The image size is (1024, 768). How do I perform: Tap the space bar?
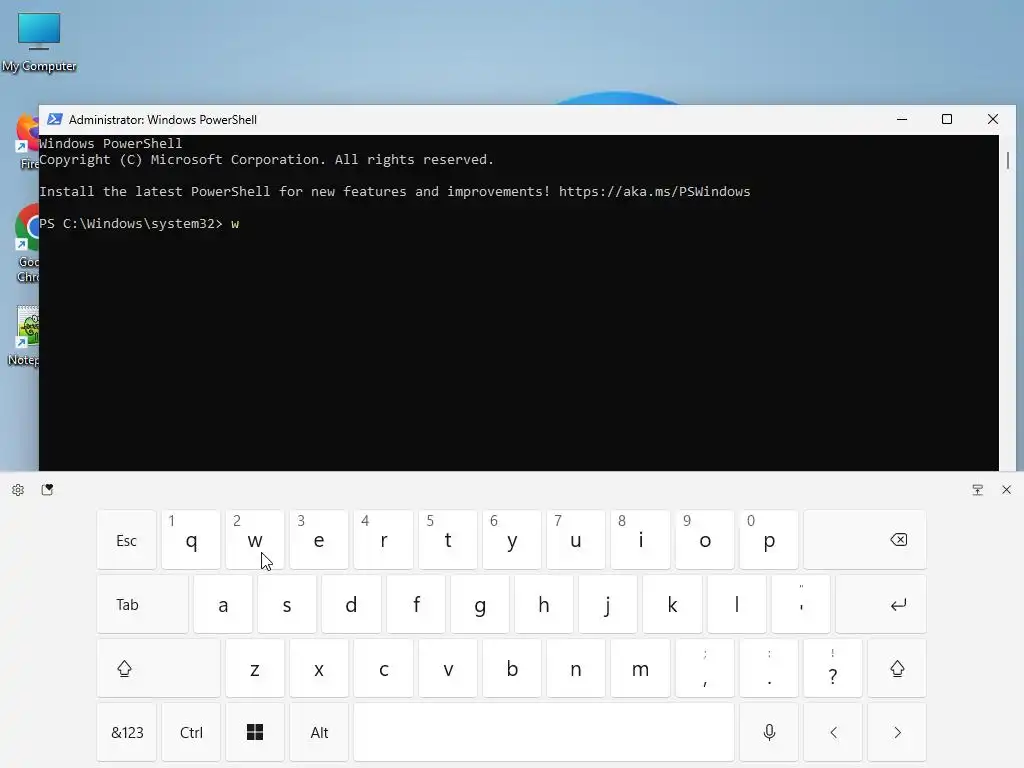pyautogui.click(x=544, y=733)
